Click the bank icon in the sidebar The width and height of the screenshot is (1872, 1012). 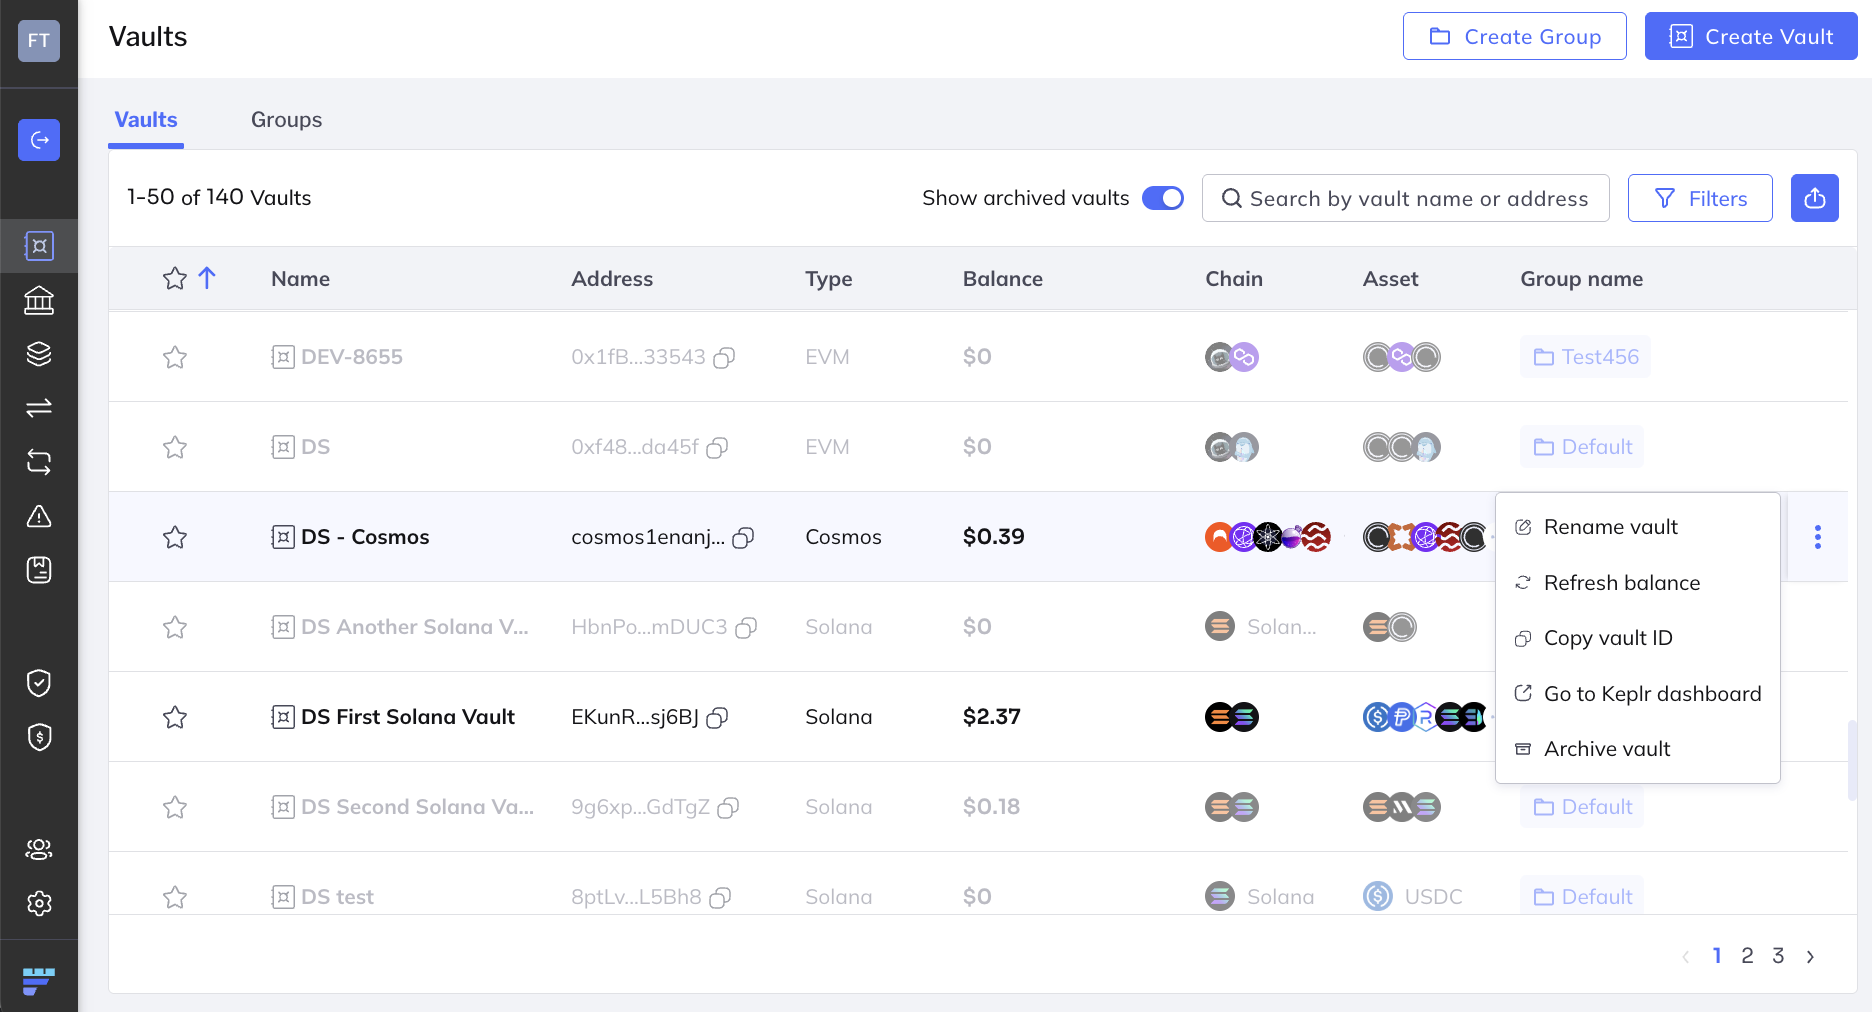[x=39, y=300]
